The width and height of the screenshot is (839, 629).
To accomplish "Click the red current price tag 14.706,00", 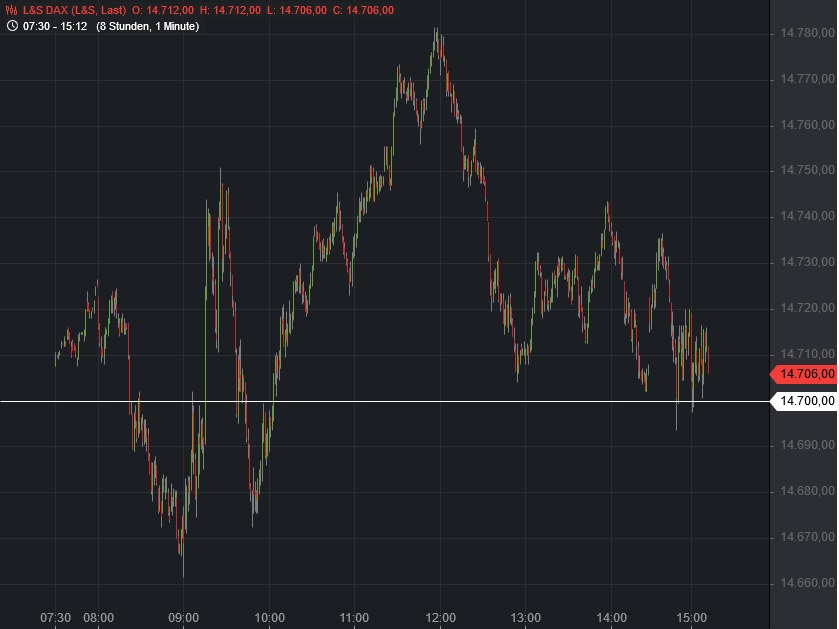I will point(806,374).
